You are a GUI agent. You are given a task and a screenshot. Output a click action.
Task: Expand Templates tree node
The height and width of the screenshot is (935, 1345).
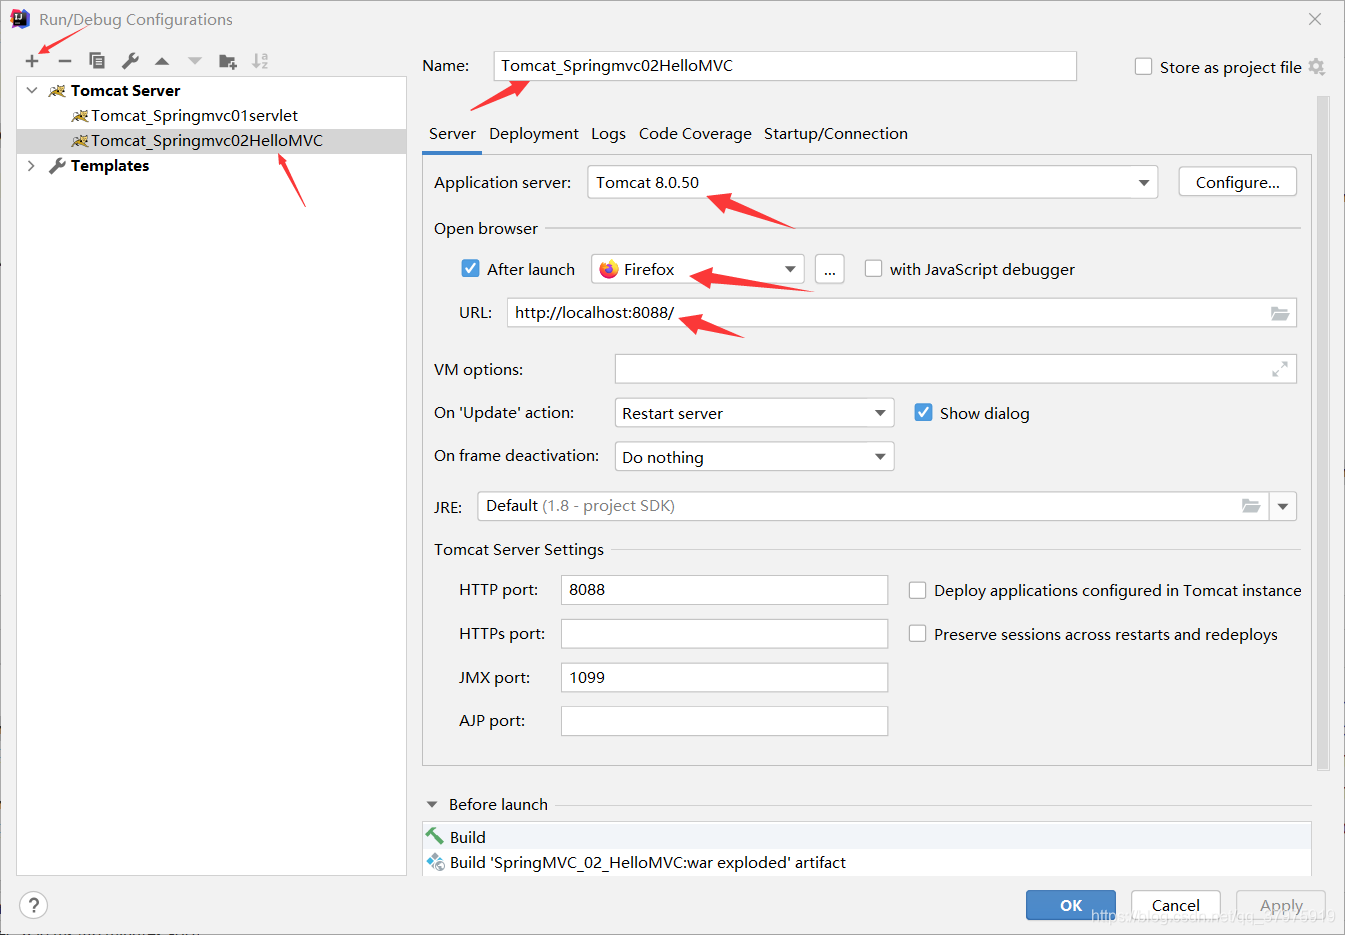[32, 166]
